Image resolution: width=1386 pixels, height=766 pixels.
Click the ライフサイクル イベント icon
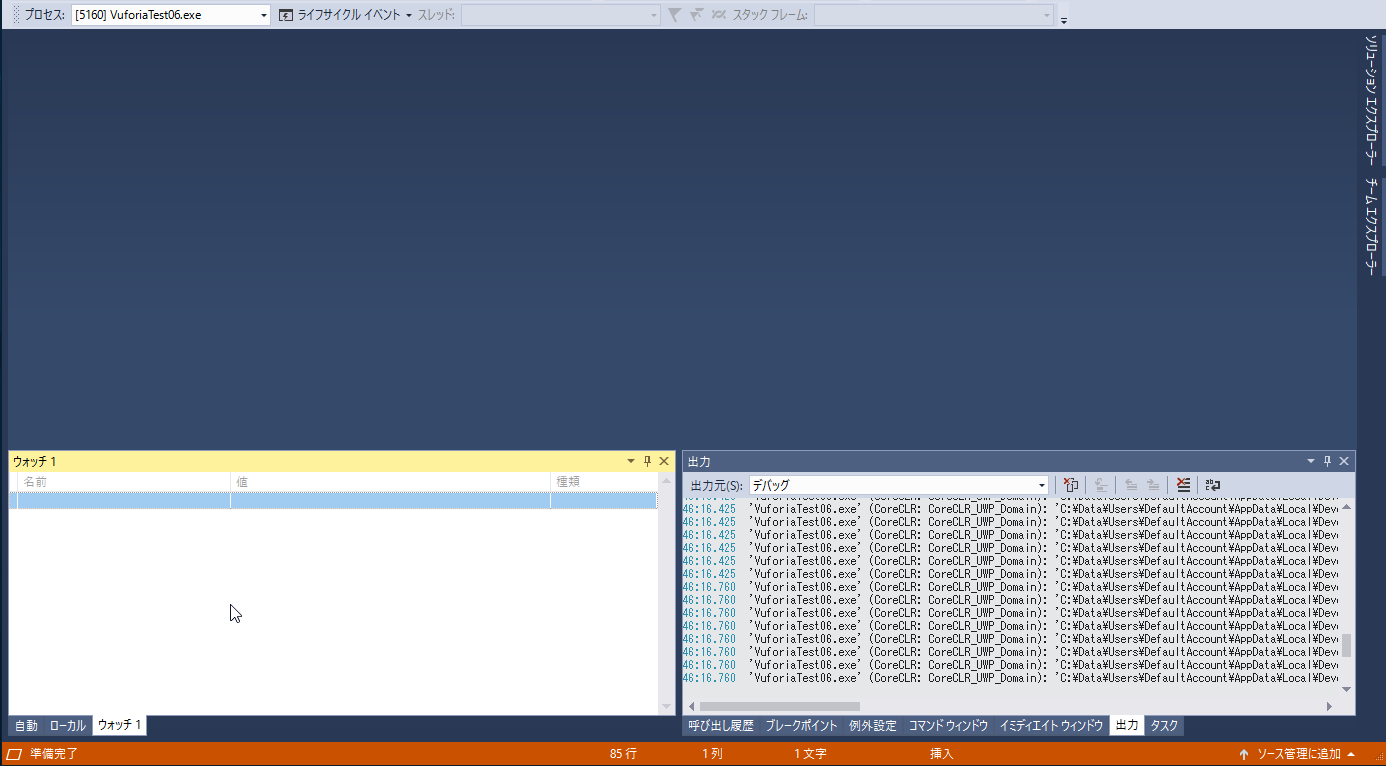[x=286, y=15]
